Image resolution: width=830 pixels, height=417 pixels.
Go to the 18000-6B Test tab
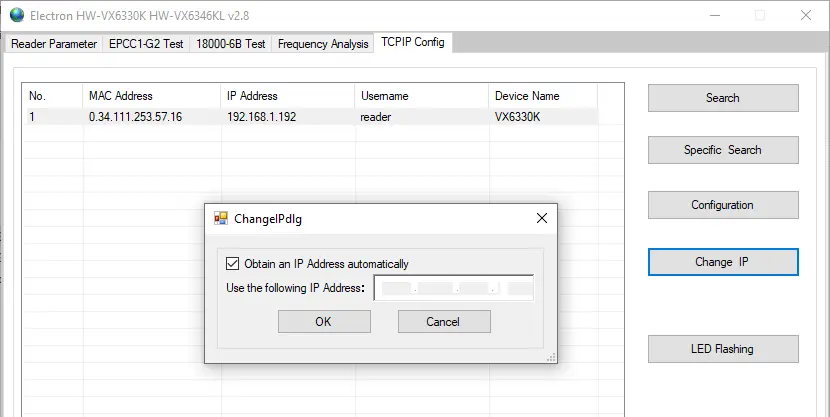[x=228, y=44]
